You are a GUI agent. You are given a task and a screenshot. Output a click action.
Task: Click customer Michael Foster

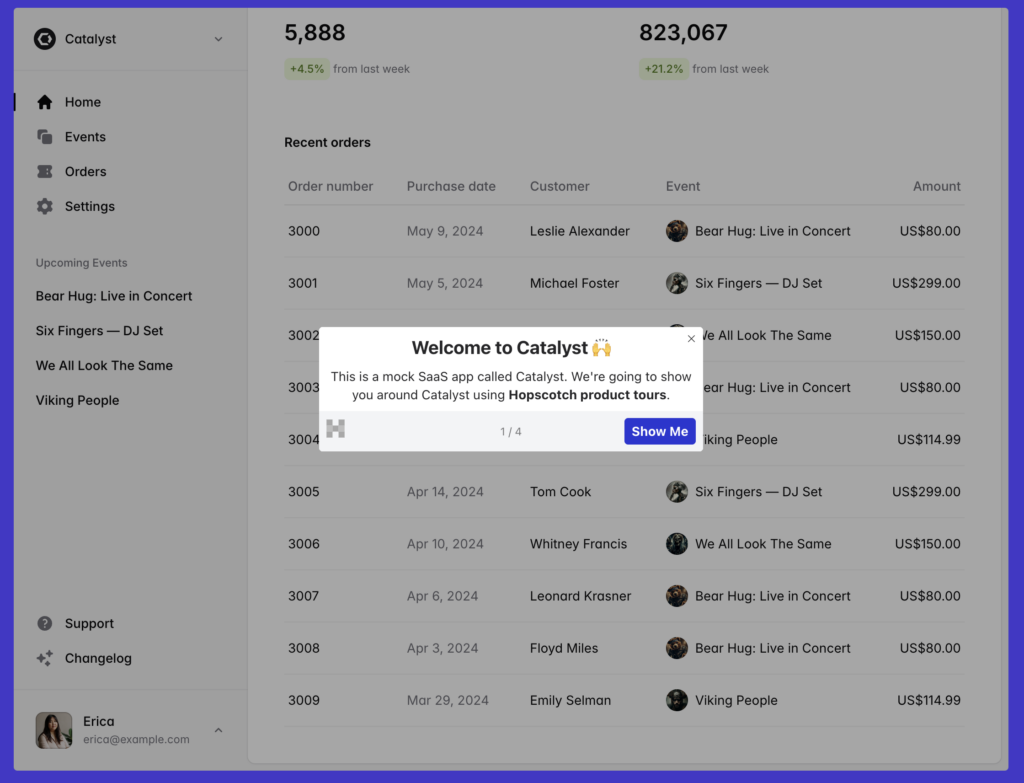point(574,283)
